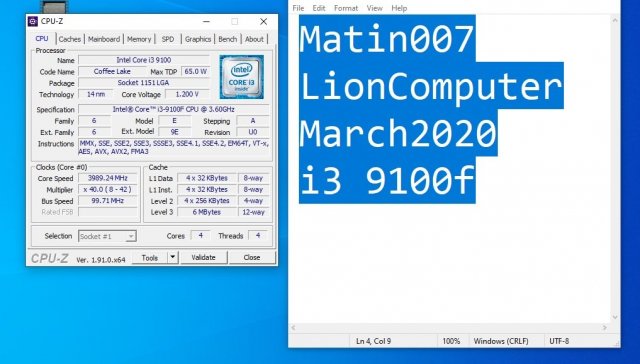
Task: Click the Revision value U0
Action: 253,132
